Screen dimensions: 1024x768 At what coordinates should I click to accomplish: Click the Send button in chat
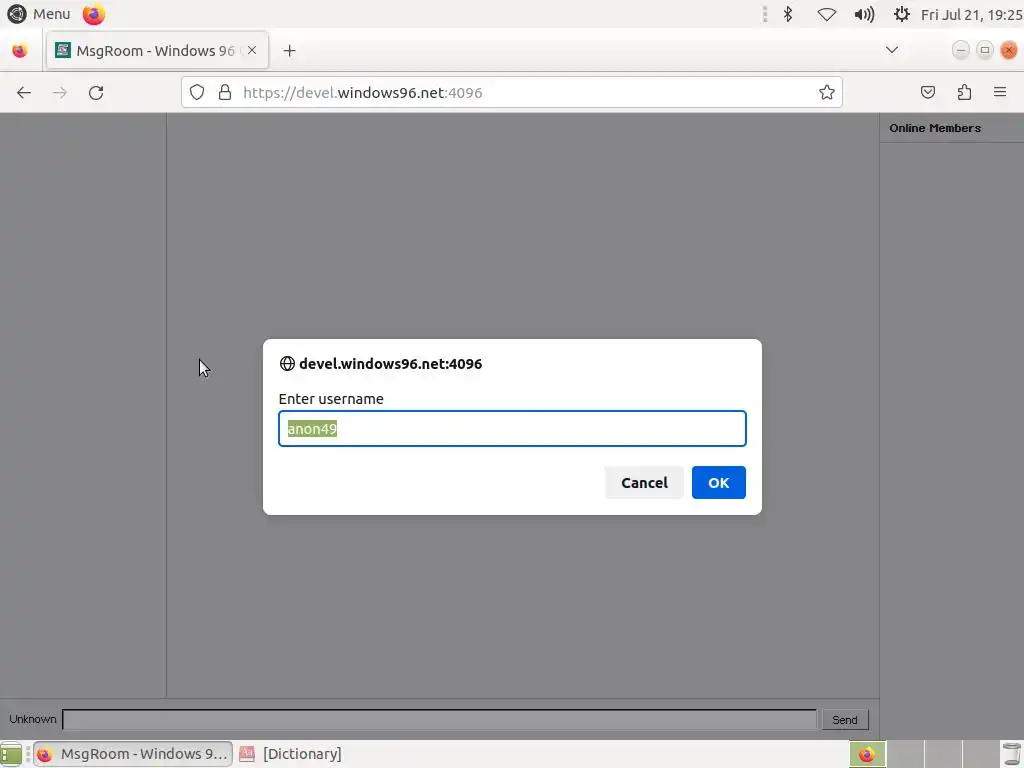pos(844,720)
